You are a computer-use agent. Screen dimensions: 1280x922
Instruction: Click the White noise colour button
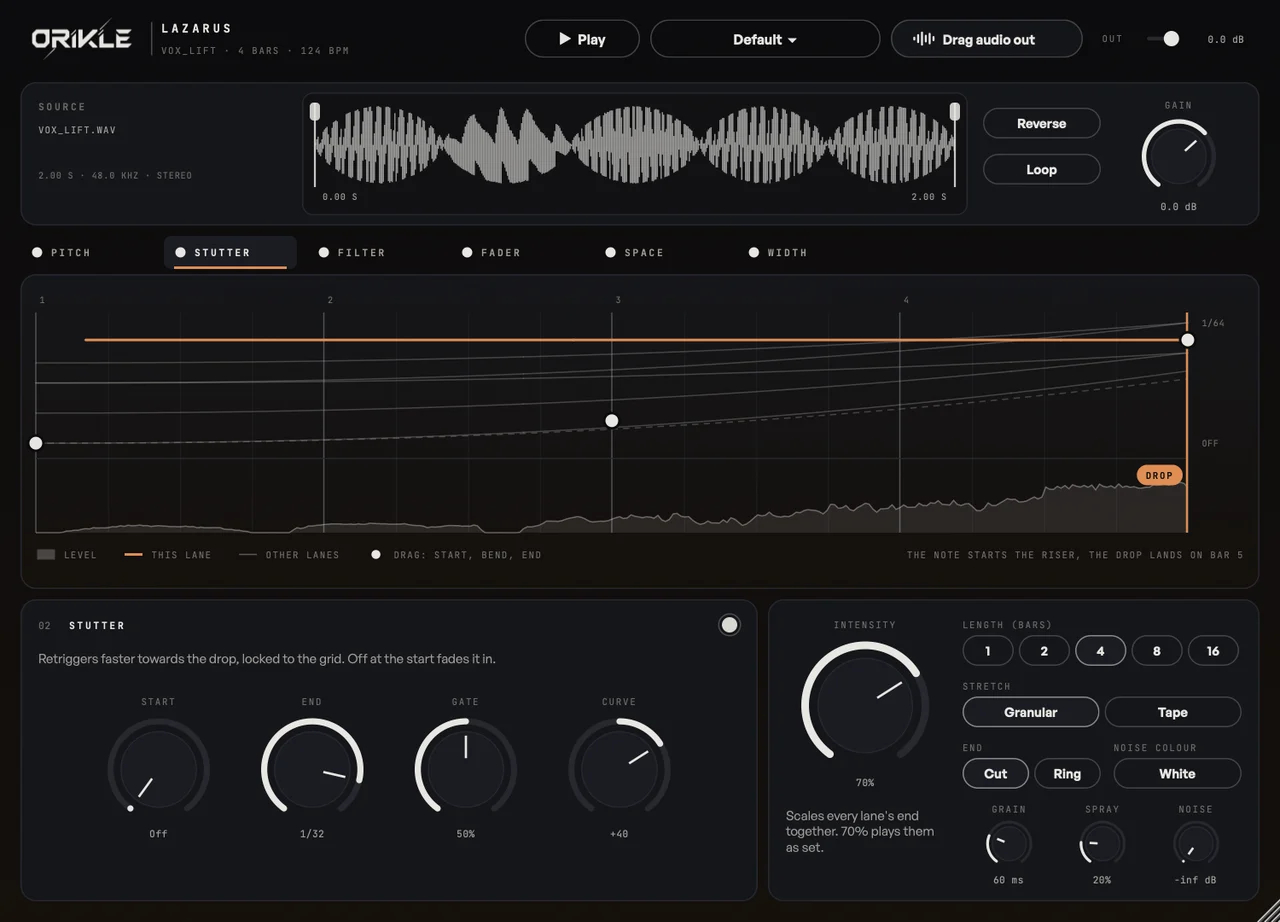[1177, 773]
